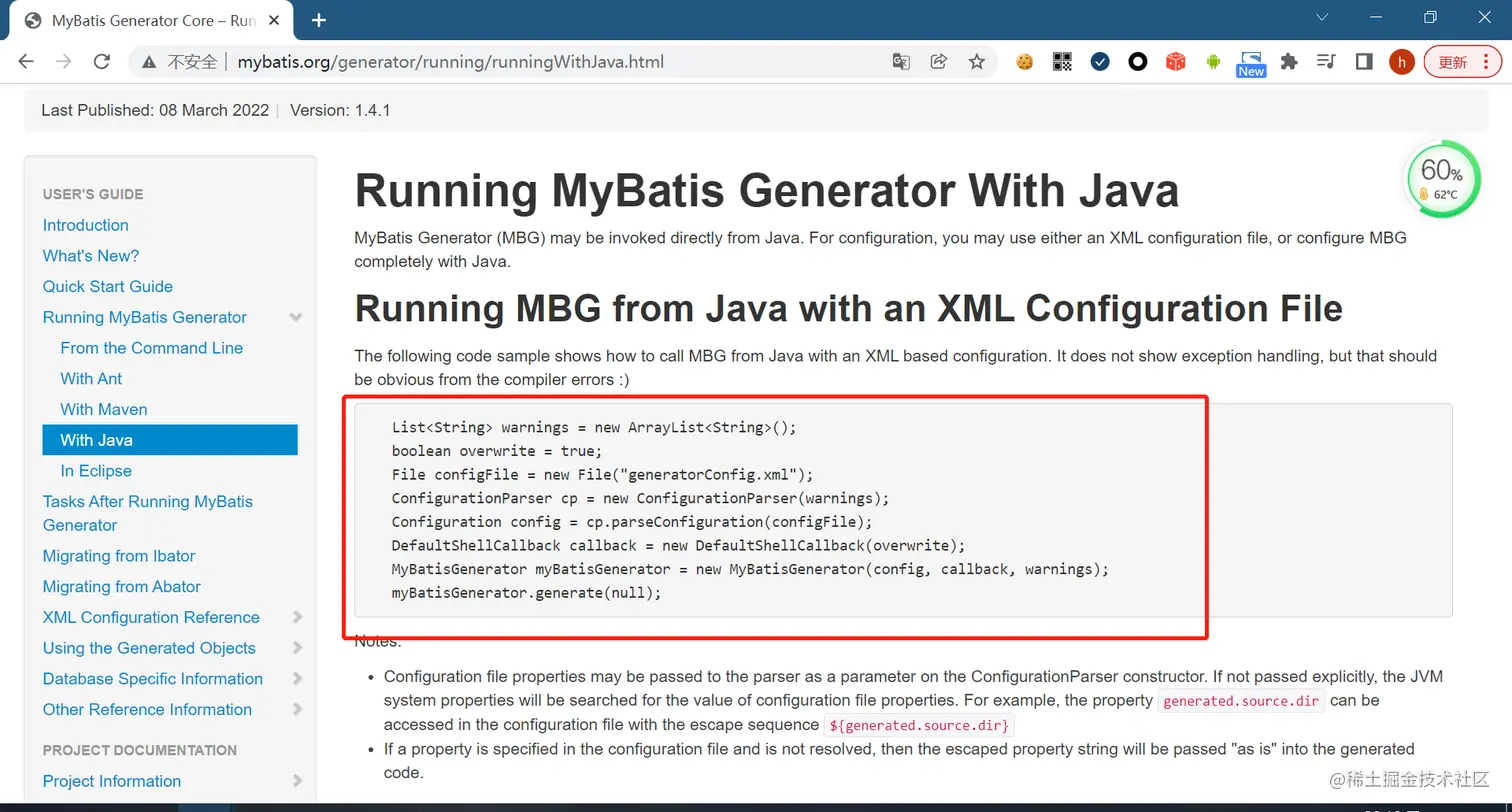This screenshot has width=1512, height=812.
Task: Open the cookie extension icon
Action: [x=1025, y=62]
